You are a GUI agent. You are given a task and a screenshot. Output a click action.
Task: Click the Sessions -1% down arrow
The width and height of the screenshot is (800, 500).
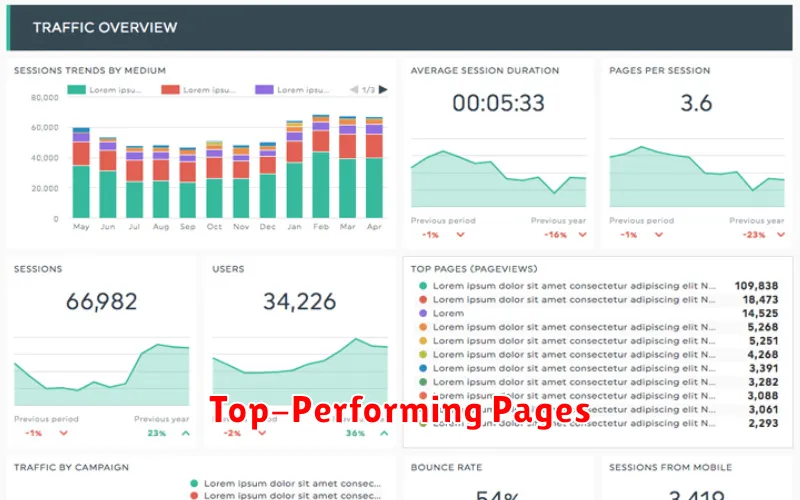[x=64, y=433]
